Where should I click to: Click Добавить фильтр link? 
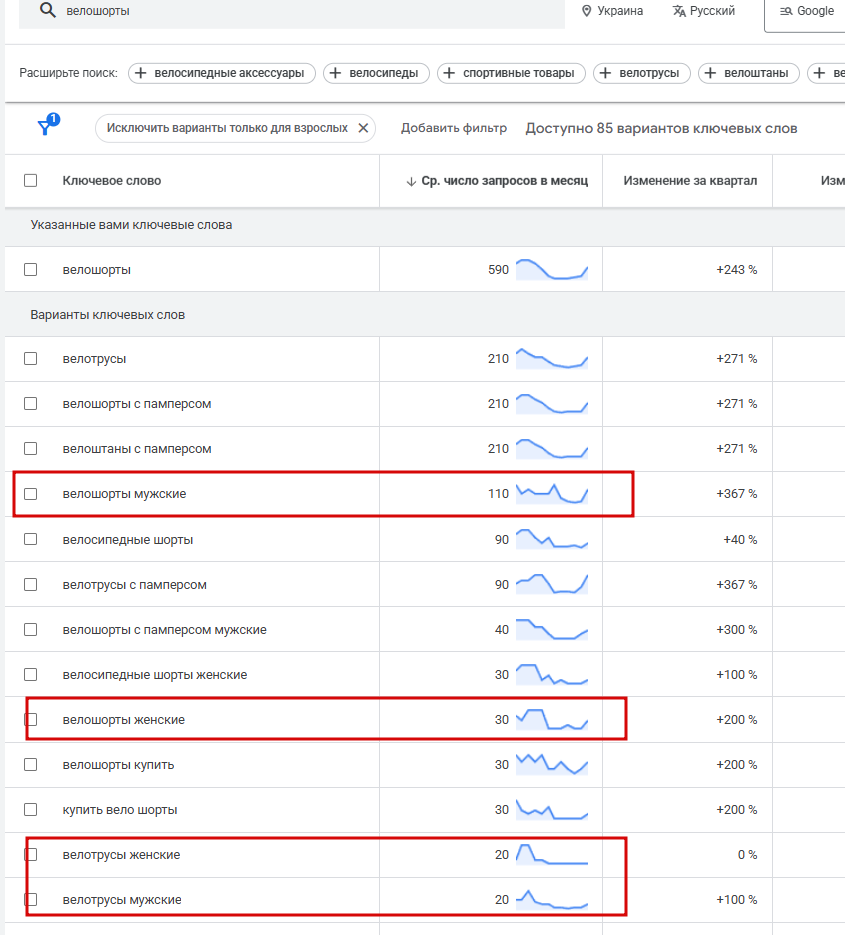point(454,128)
